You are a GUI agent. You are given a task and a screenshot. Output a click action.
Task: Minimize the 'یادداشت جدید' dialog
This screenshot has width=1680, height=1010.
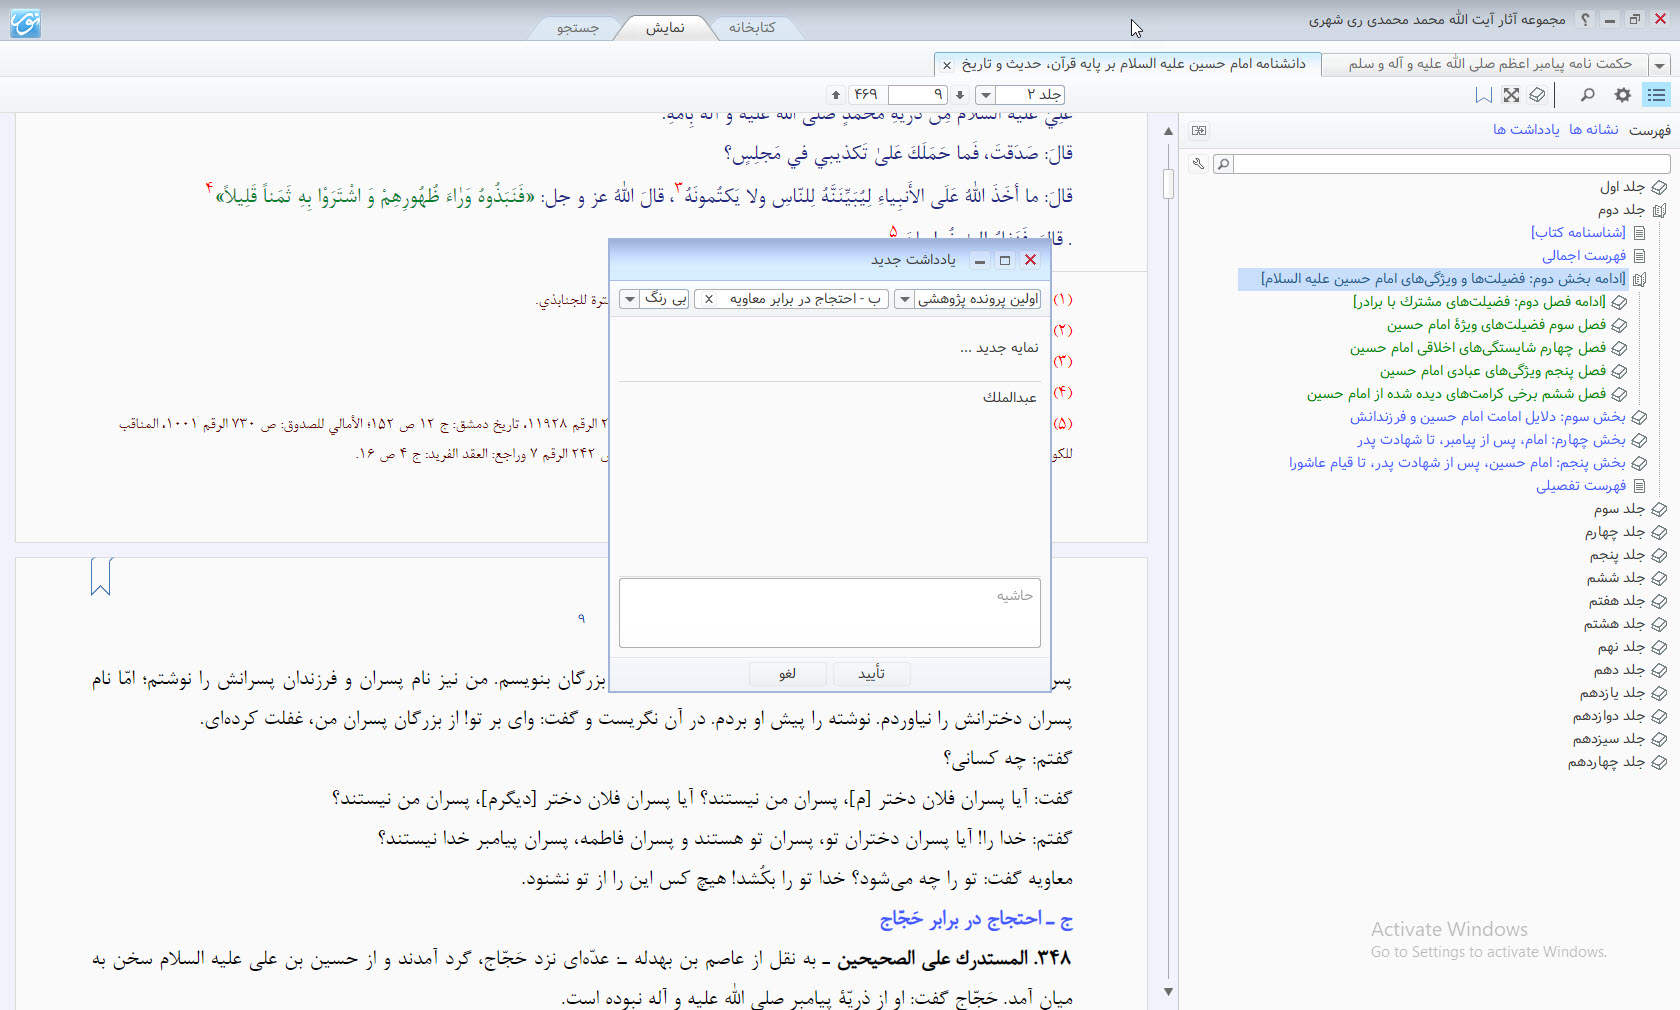coord(980,260)
